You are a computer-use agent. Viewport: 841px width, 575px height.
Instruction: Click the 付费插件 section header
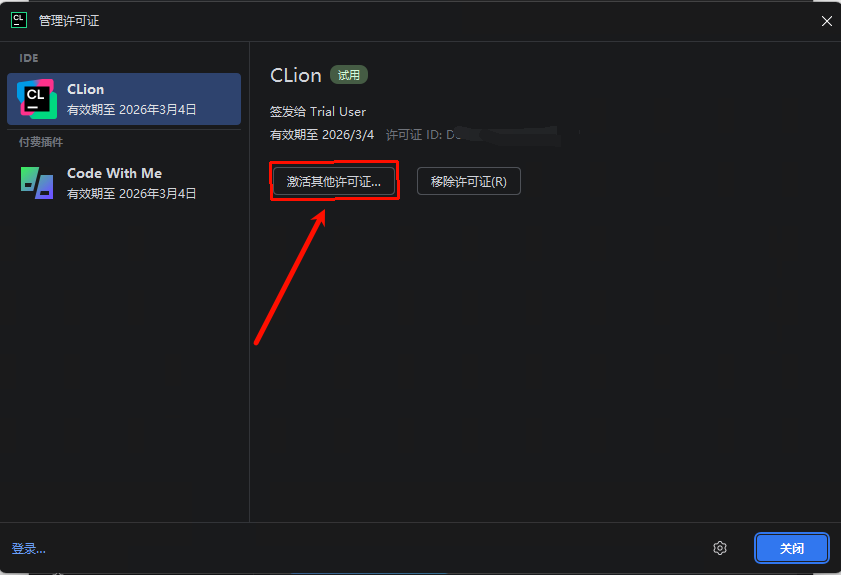[x=41, y=142]
